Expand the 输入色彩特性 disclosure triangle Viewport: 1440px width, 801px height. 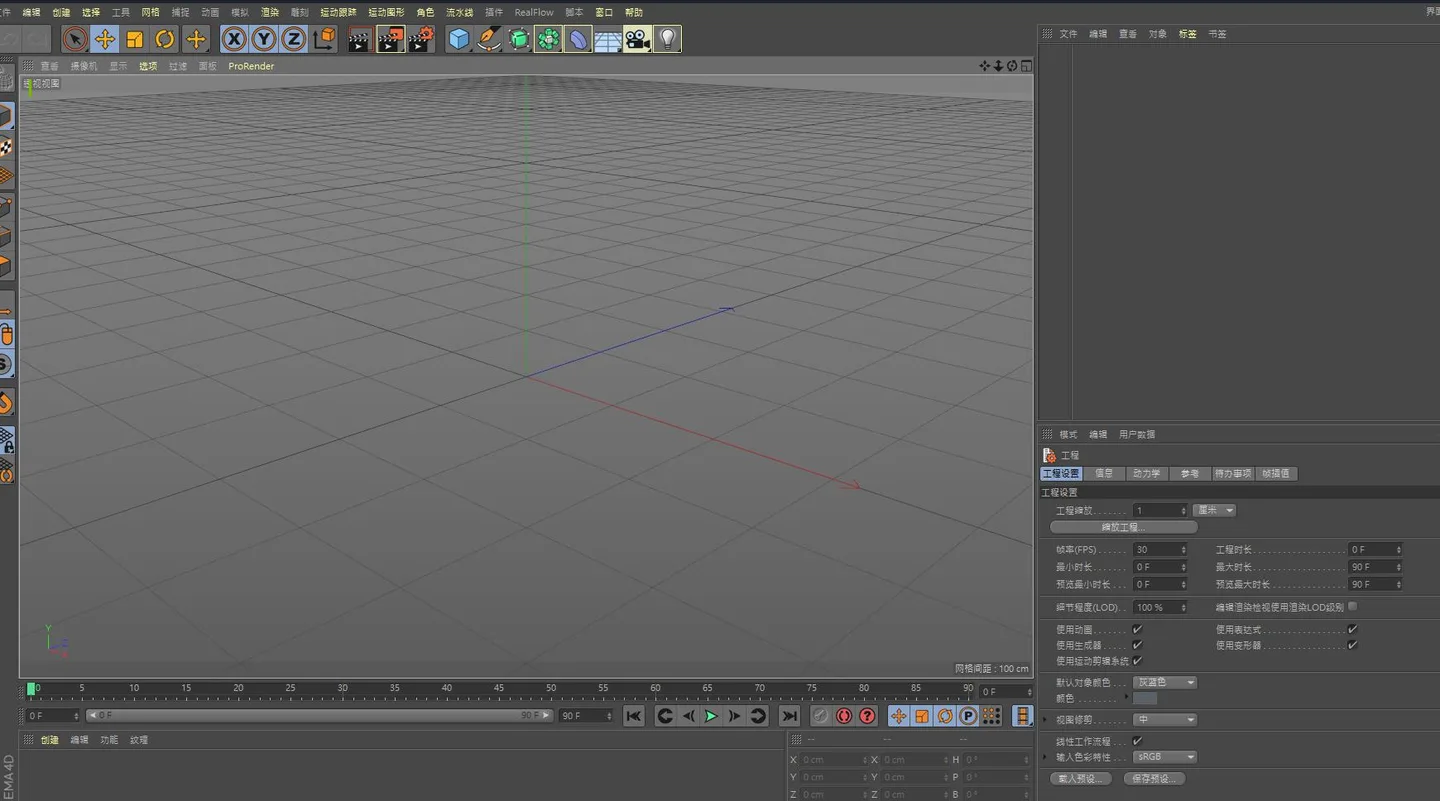(1046, 757)
